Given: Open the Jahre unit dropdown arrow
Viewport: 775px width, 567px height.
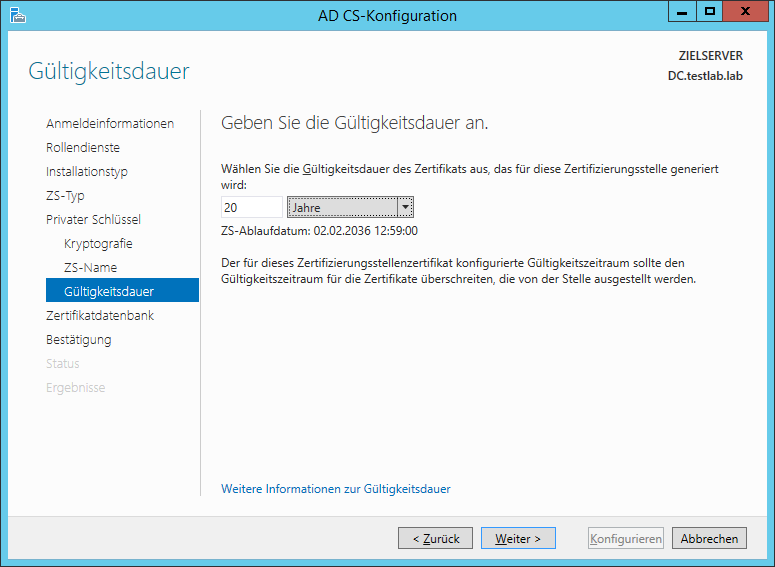Looking at the screenshot, I should tap(405, 207).
